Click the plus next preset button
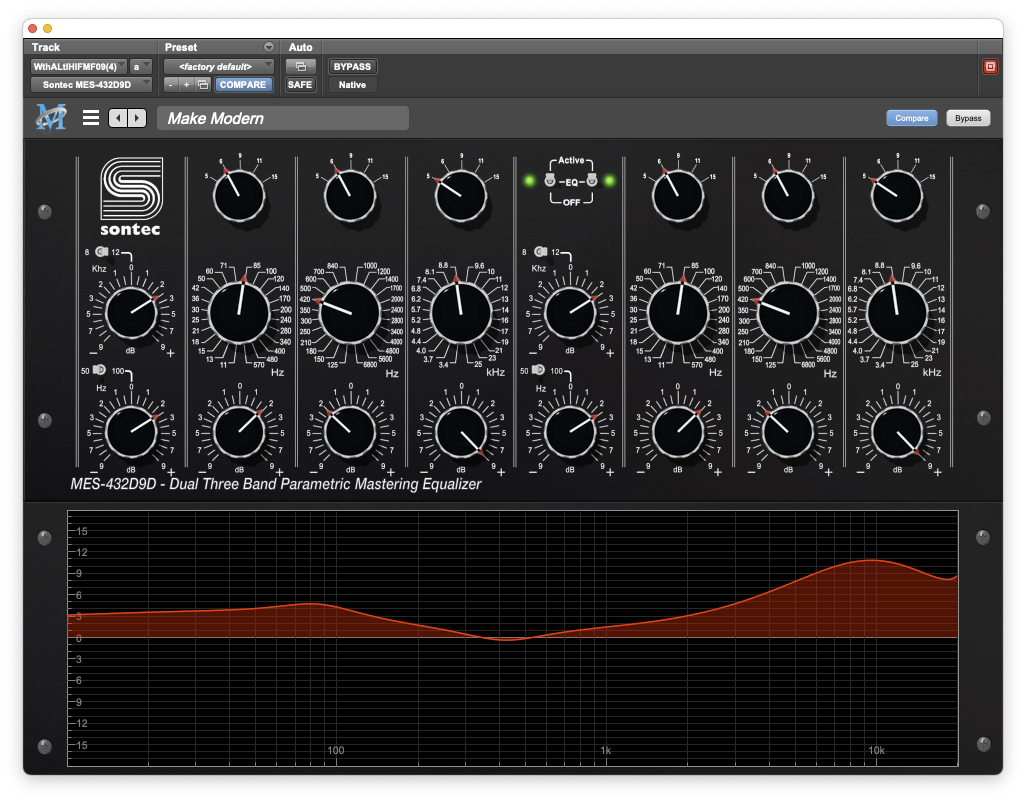This screenshot has height=802, width=1026. (186, 85)
